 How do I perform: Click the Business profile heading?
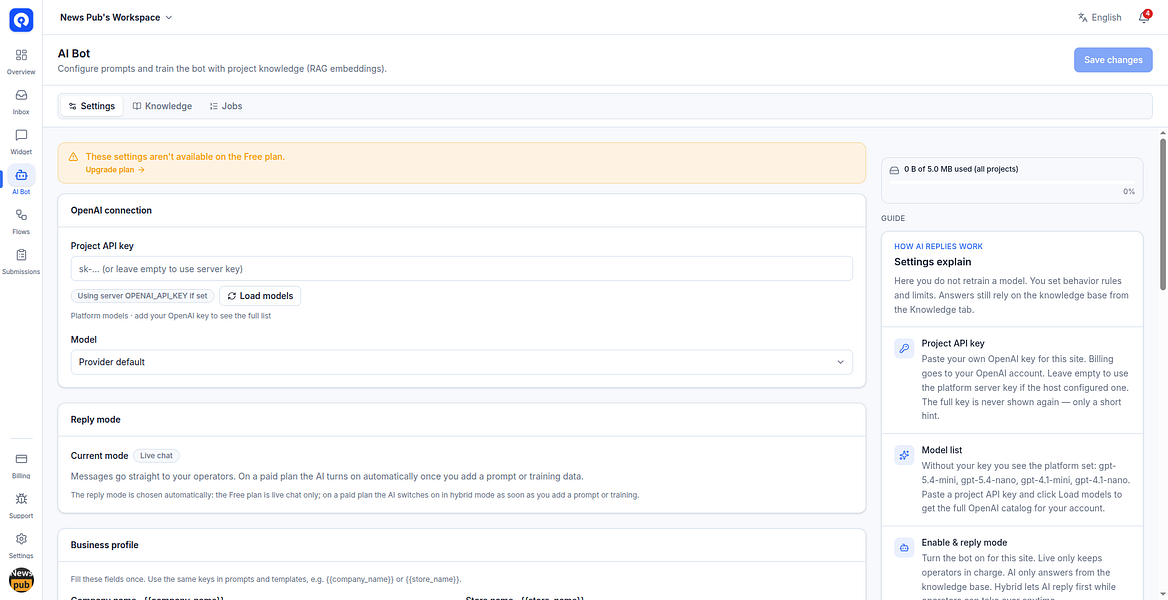click(104, 545)
